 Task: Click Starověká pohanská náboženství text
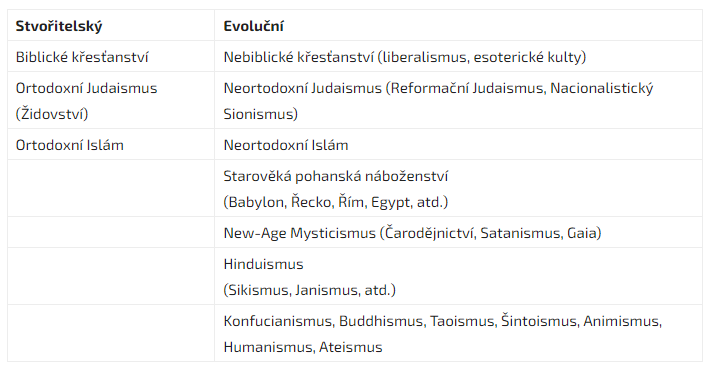click(x=335, y=176)
